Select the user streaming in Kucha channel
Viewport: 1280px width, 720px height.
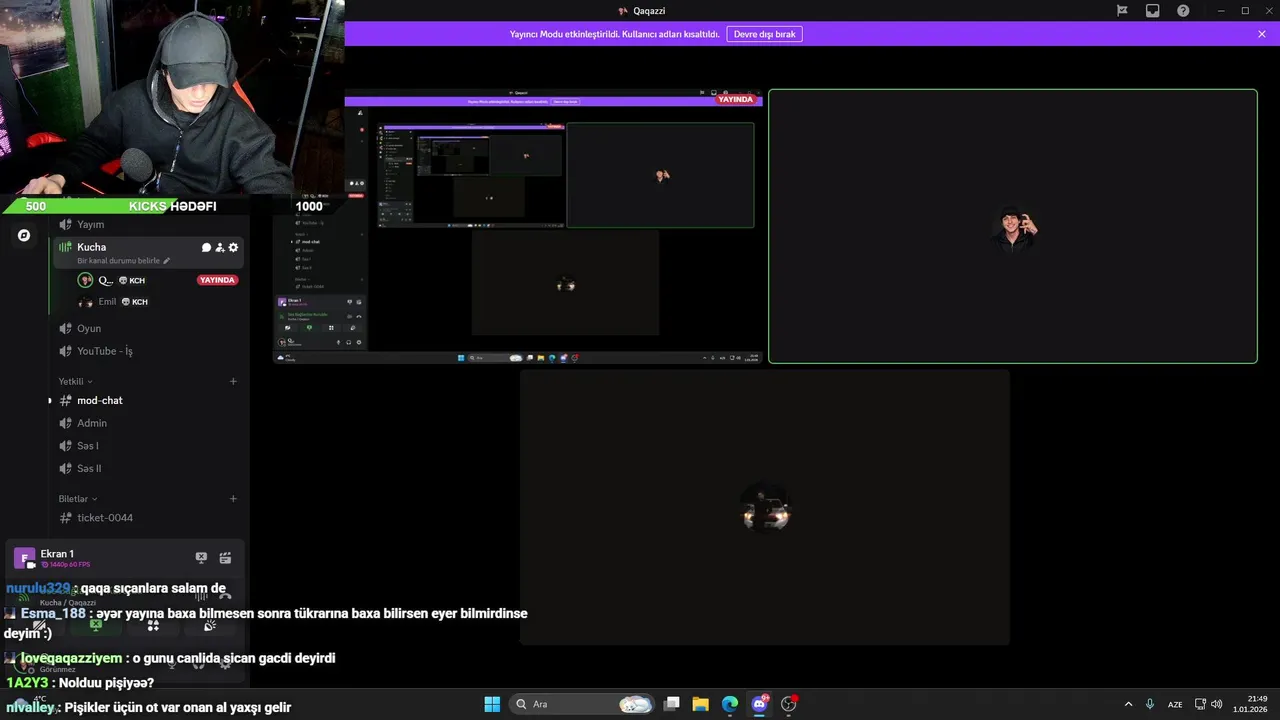click(159, 280)
